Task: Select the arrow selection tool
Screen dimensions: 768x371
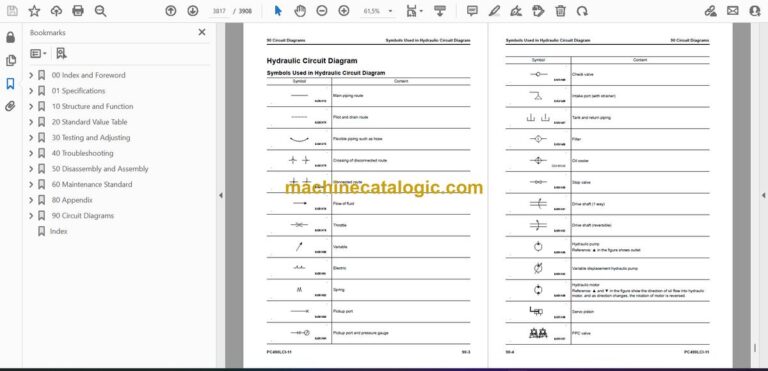Action: pyautogui.click(x=278, y=11)
